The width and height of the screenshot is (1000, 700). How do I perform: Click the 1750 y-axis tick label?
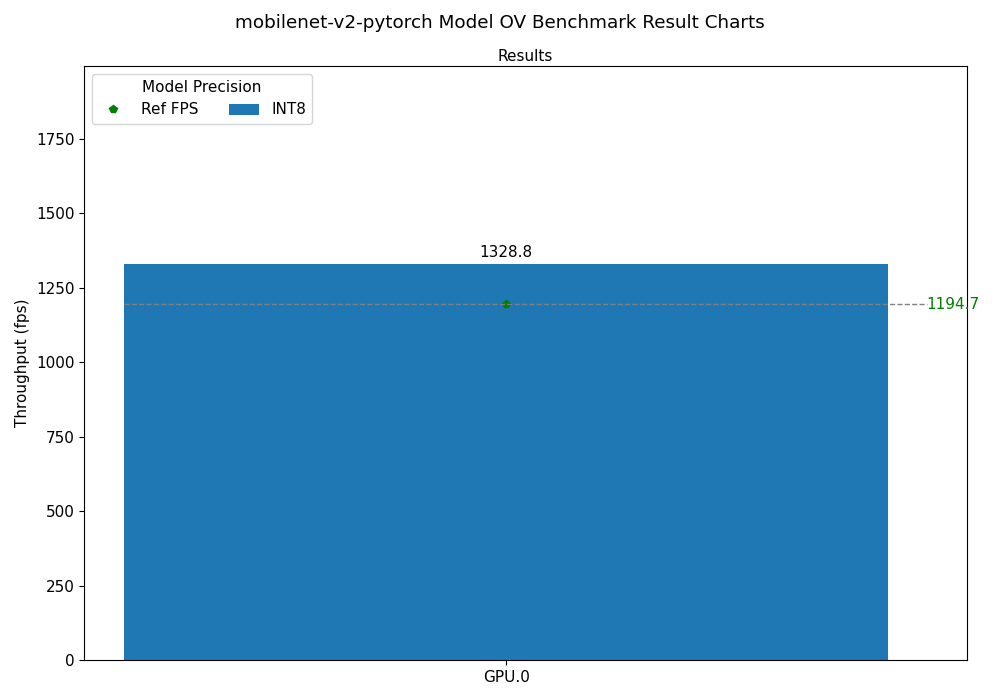click(x=56, y=139)
